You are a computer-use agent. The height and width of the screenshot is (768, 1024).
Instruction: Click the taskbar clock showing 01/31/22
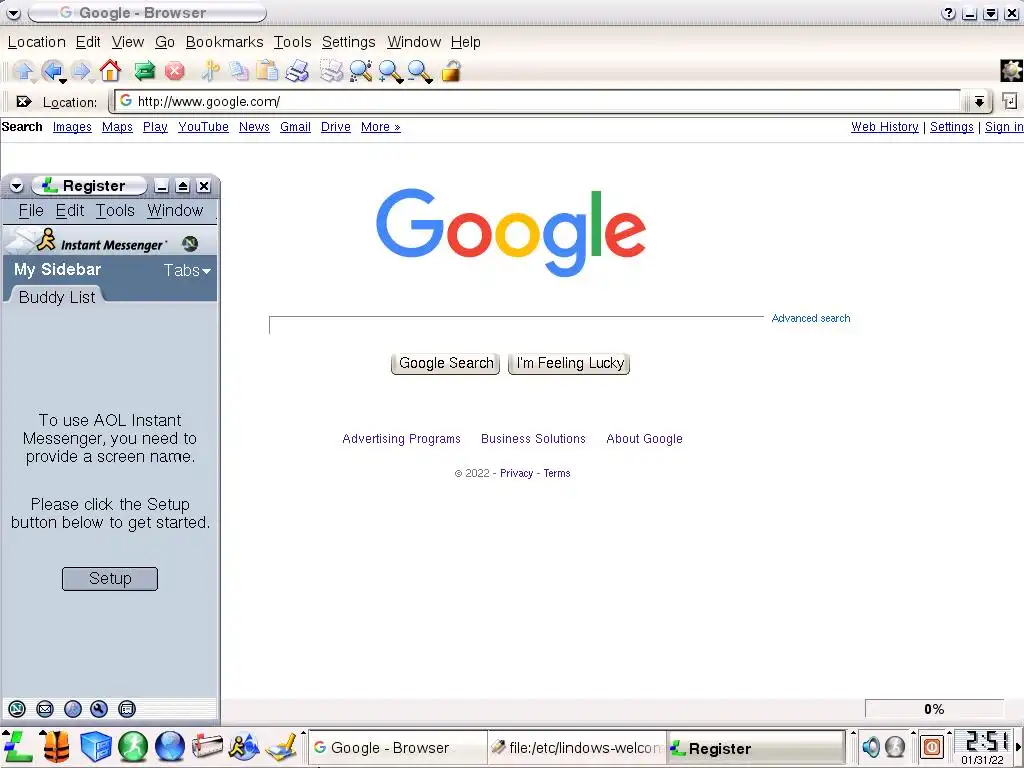pos(983,748)
